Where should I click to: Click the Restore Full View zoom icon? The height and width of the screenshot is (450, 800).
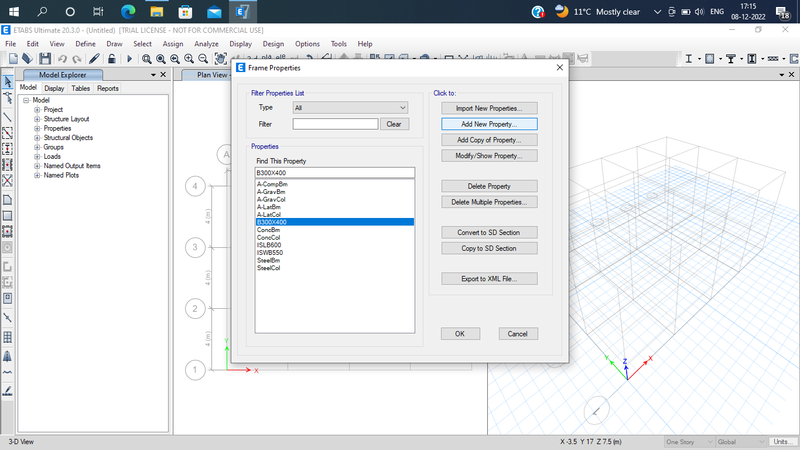(161, 59)
